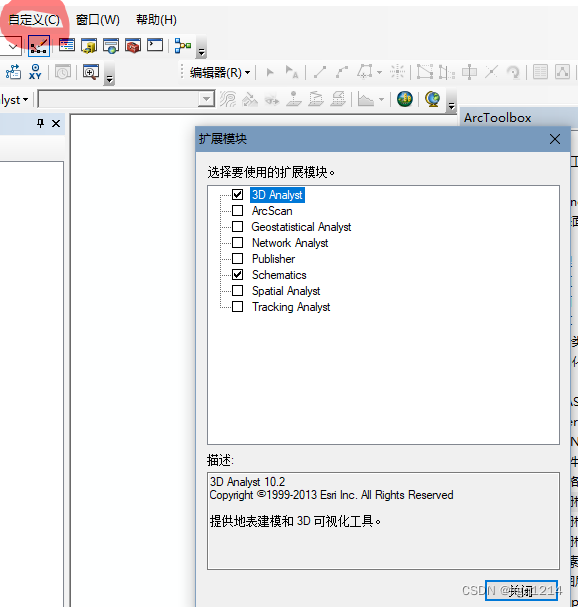
Task: Click the Create Contours tool icon
Action: tap(228, 99)
